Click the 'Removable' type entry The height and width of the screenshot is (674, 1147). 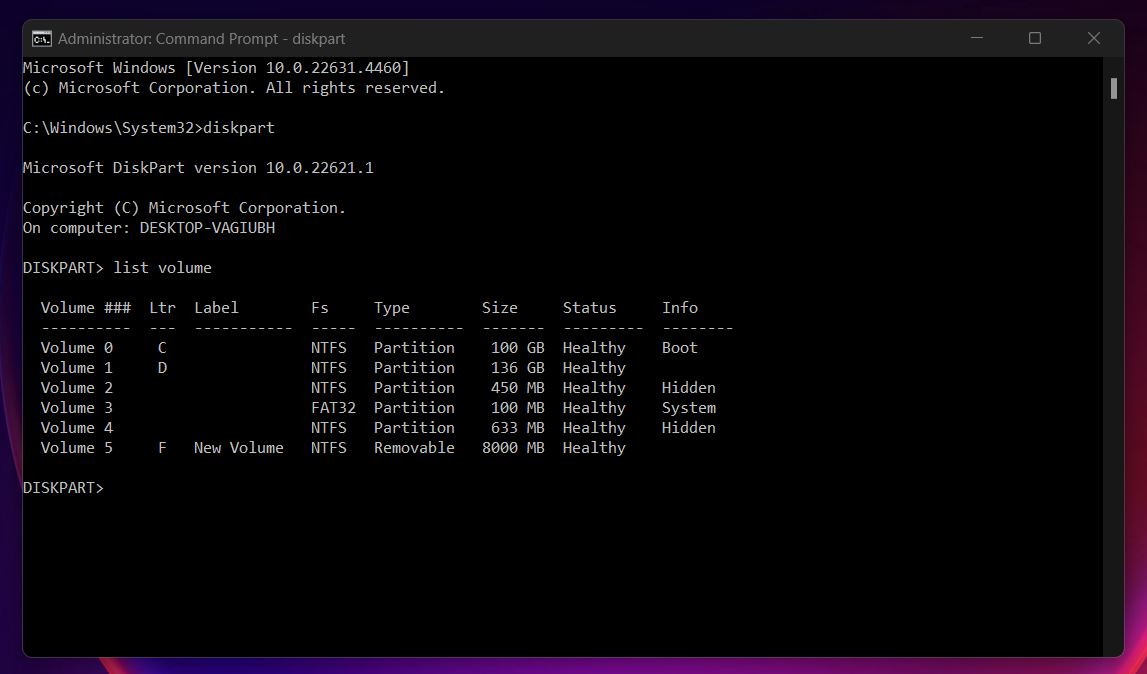414,448
